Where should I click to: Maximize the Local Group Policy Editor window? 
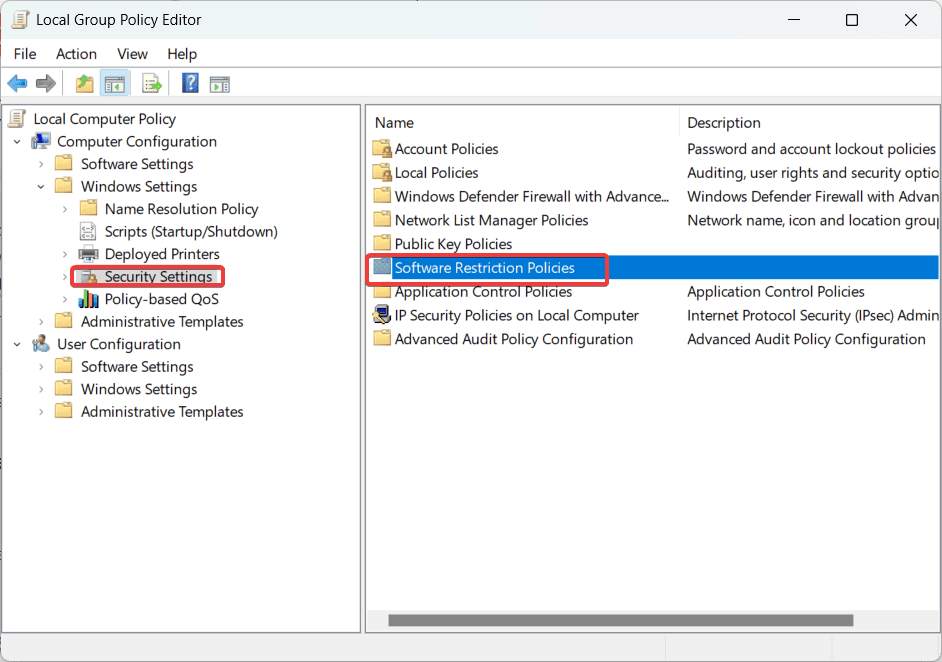[x=852, y=20]
